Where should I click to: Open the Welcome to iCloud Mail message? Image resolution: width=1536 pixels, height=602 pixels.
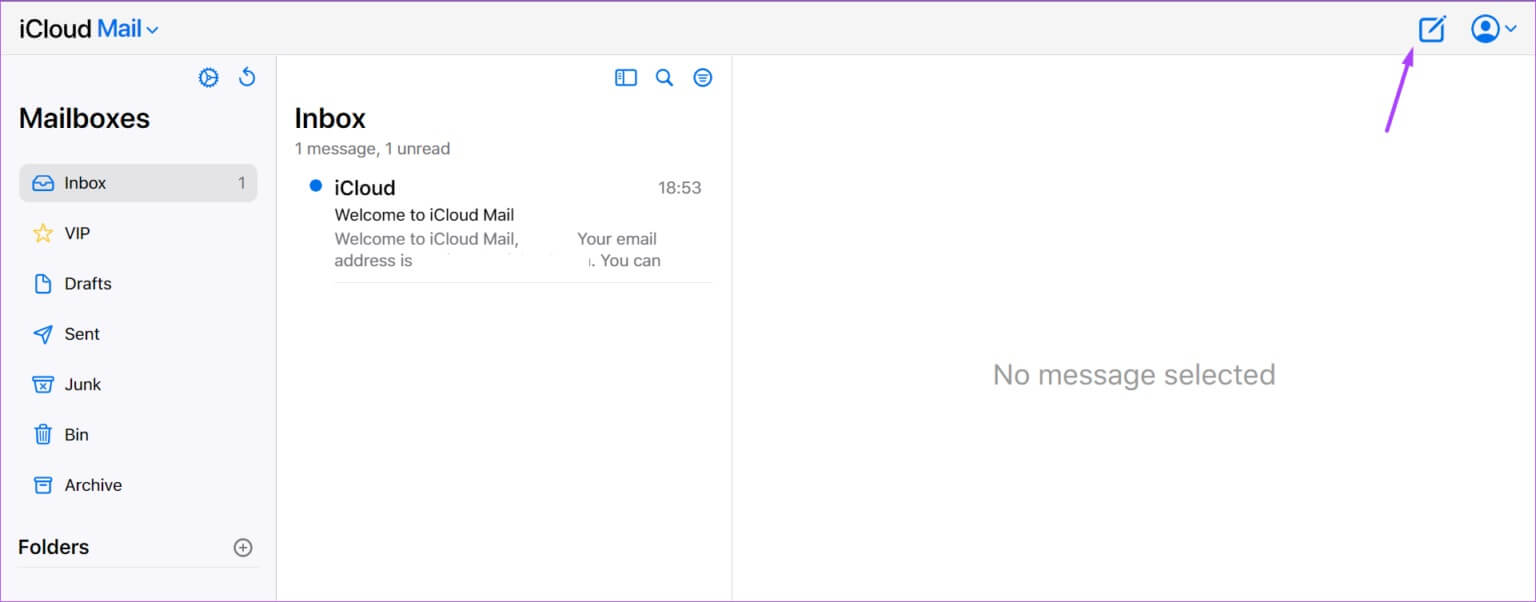(504, 226)
